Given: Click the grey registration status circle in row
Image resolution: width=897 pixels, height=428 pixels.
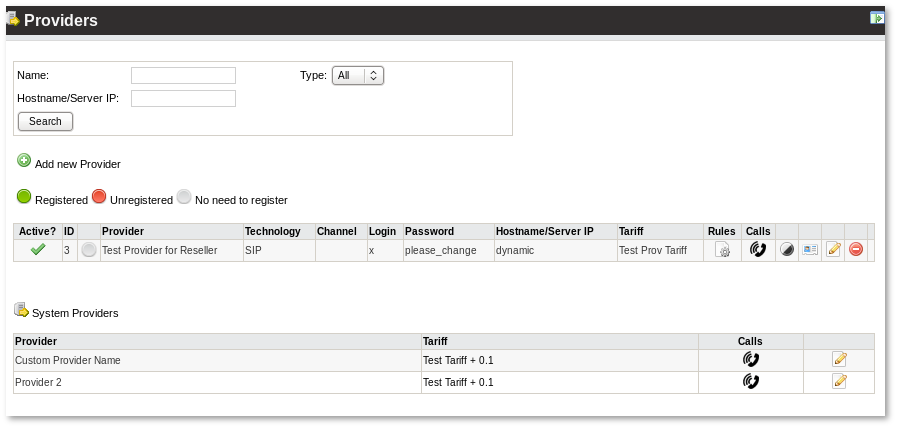Looking at the screenshot, I should point(89,250).
